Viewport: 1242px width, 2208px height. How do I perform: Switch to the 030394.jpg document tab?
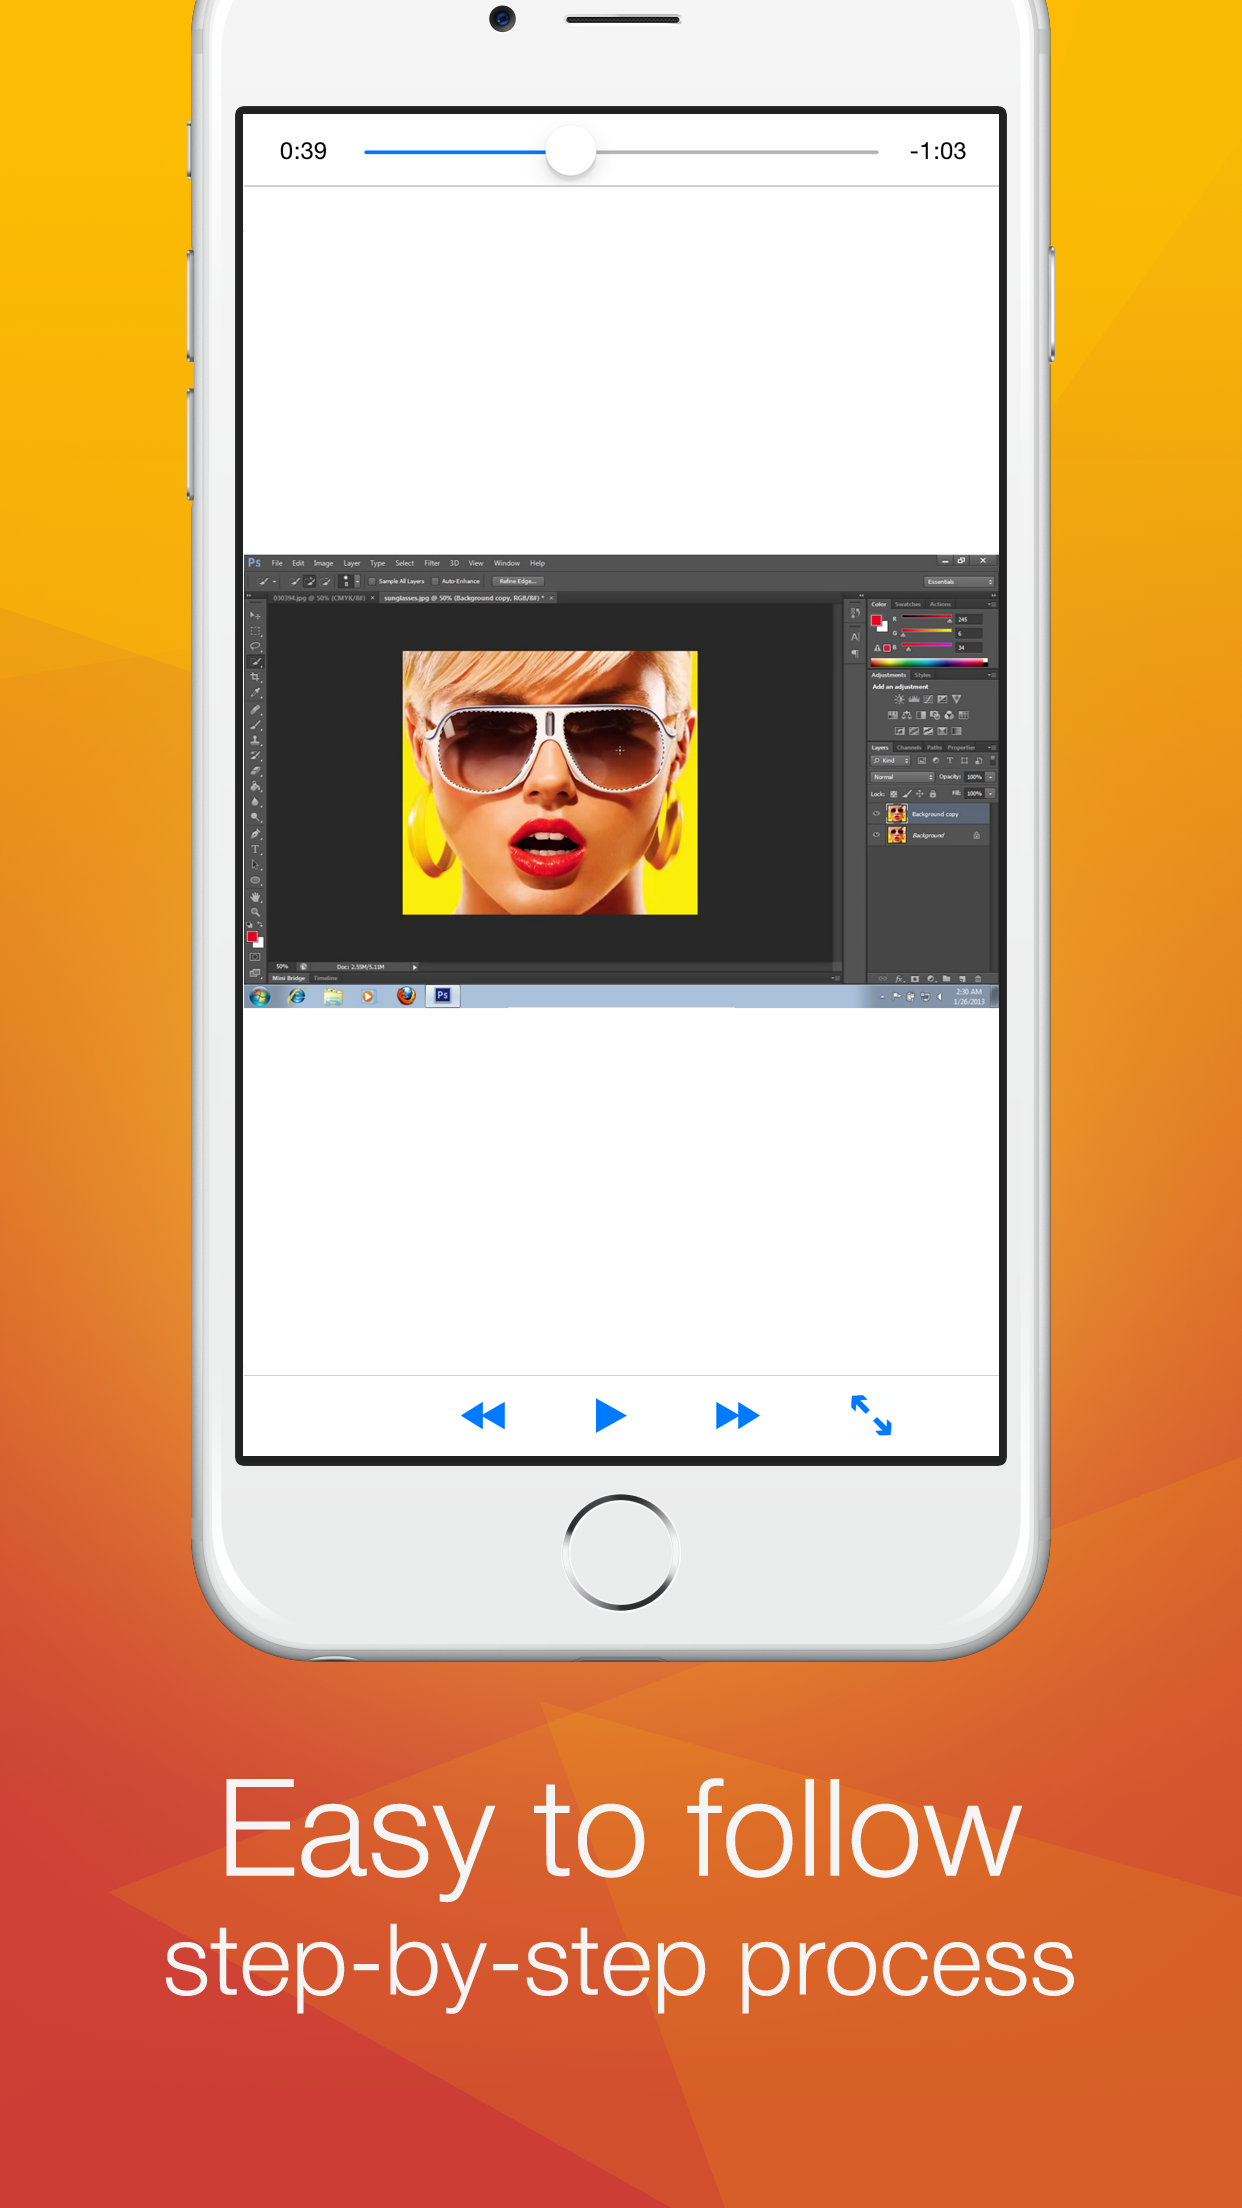[319, 598]
